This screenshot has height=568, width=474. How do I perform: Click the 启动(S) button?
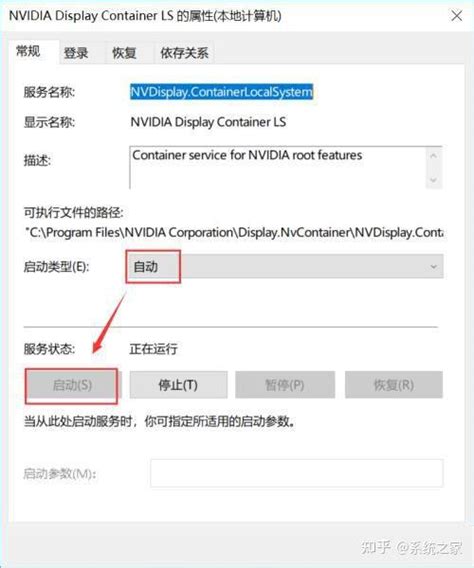[x=72, y=385]
